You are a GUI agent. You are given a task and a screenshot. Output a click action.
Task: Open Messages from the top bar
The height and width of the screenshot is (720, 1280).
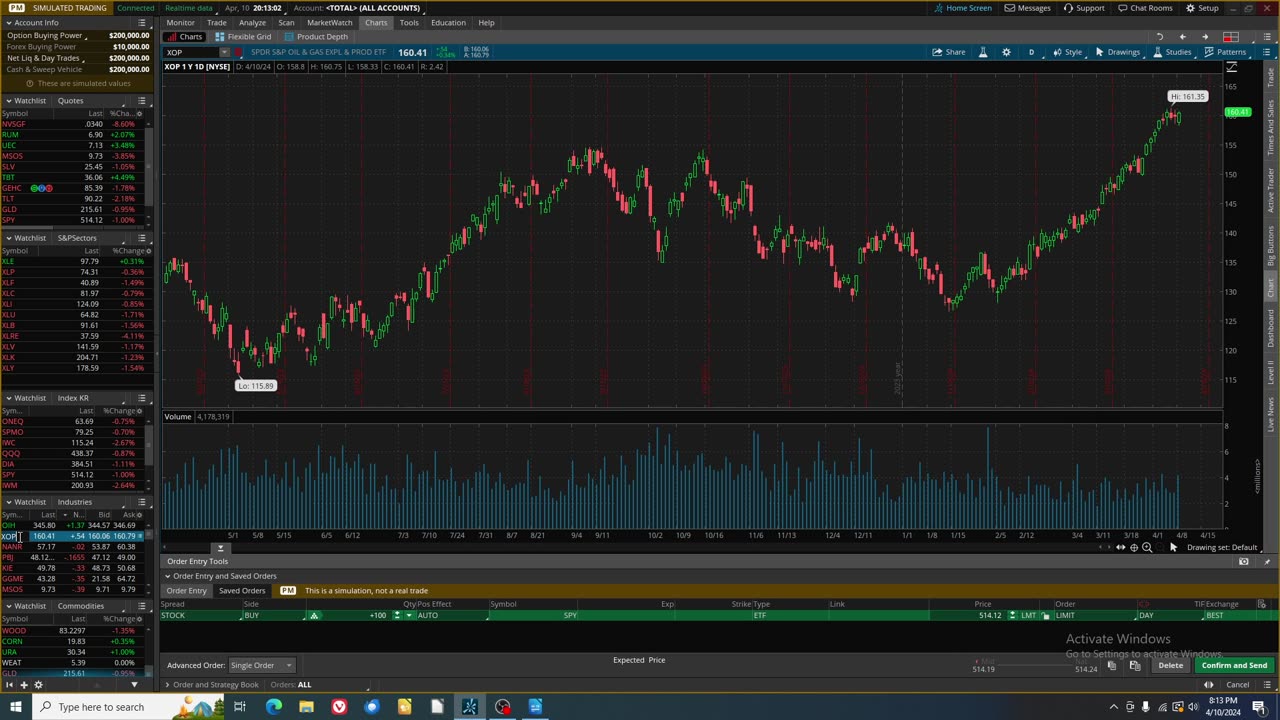click(x=1028, y=8)
